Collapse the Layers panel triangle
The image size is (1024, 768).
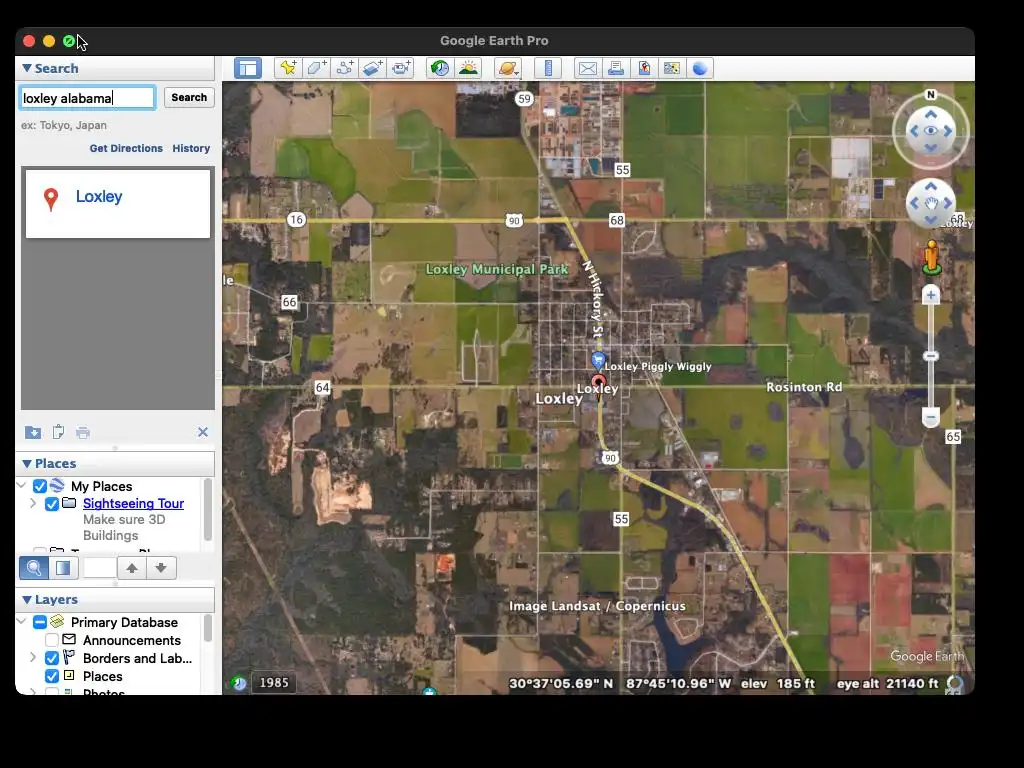click(x=27, y=600)
